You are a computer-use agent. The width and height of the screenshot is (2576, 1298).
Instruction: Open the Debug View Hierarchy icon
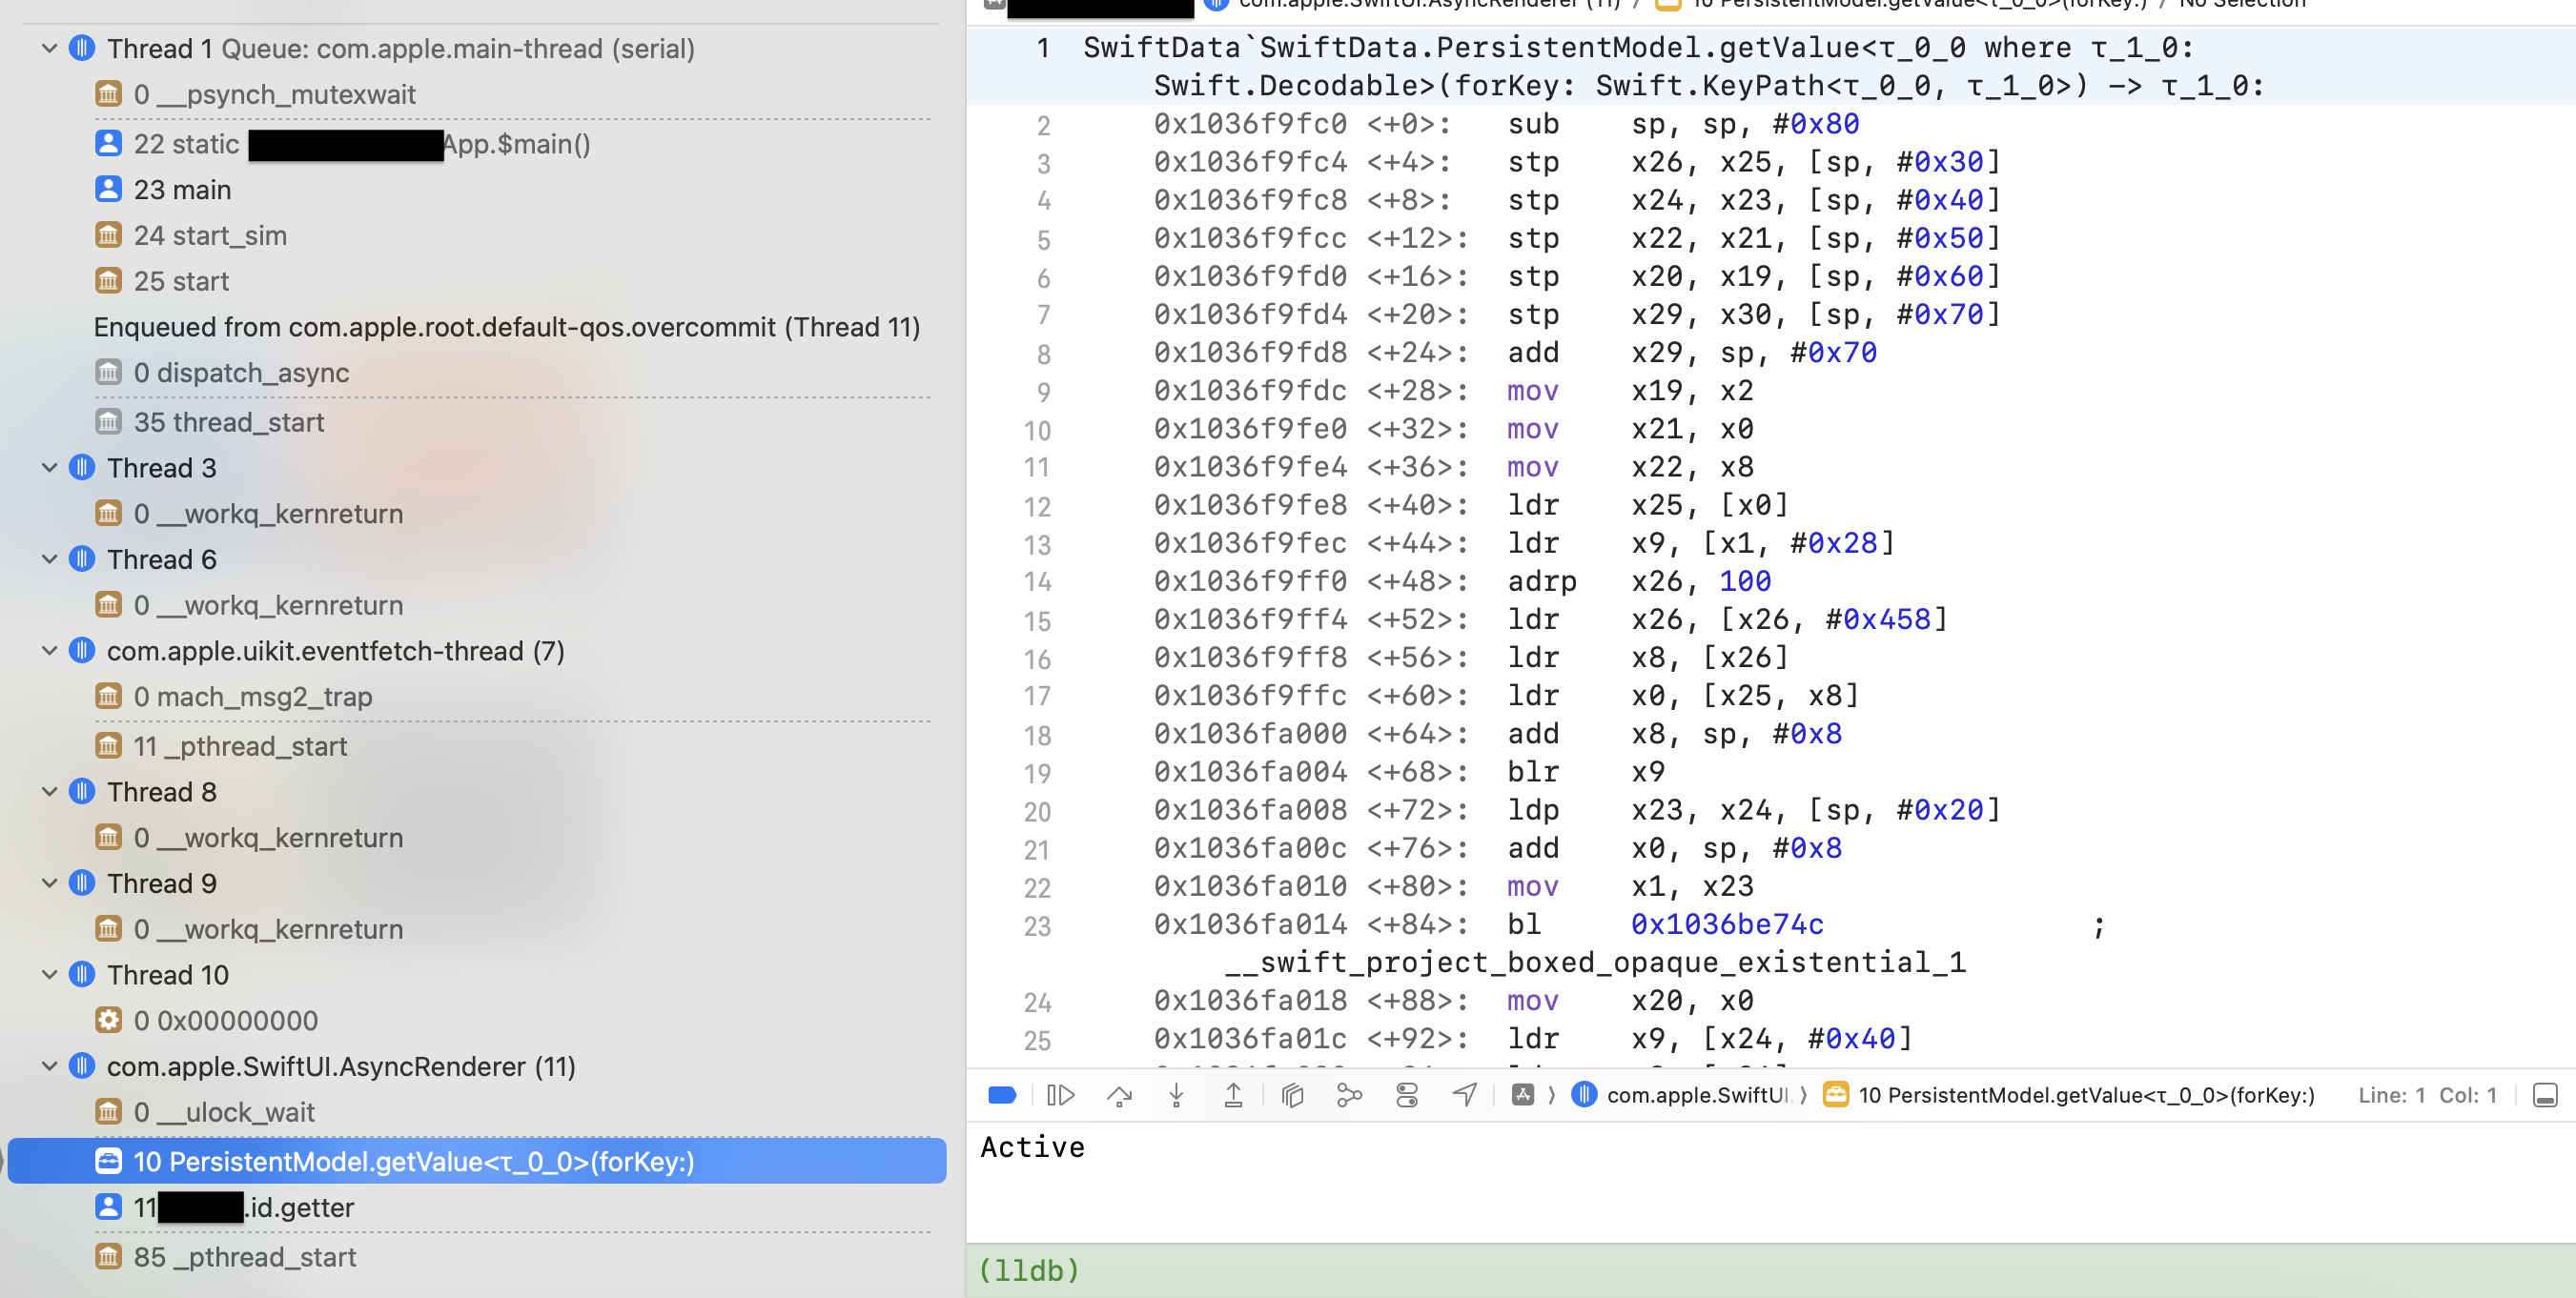pos(1292,1095)
